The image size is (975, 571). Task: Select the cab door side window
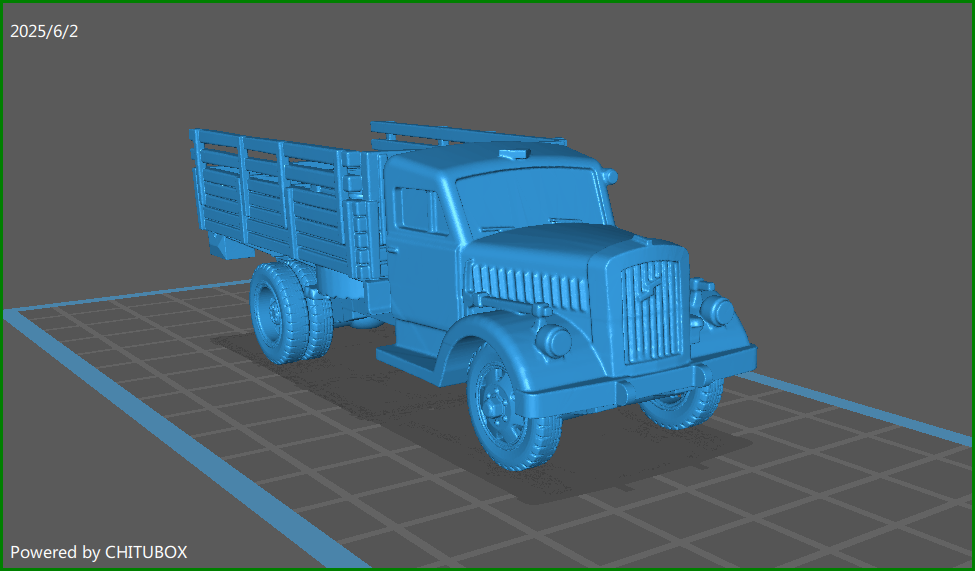(x=418, y=210)
